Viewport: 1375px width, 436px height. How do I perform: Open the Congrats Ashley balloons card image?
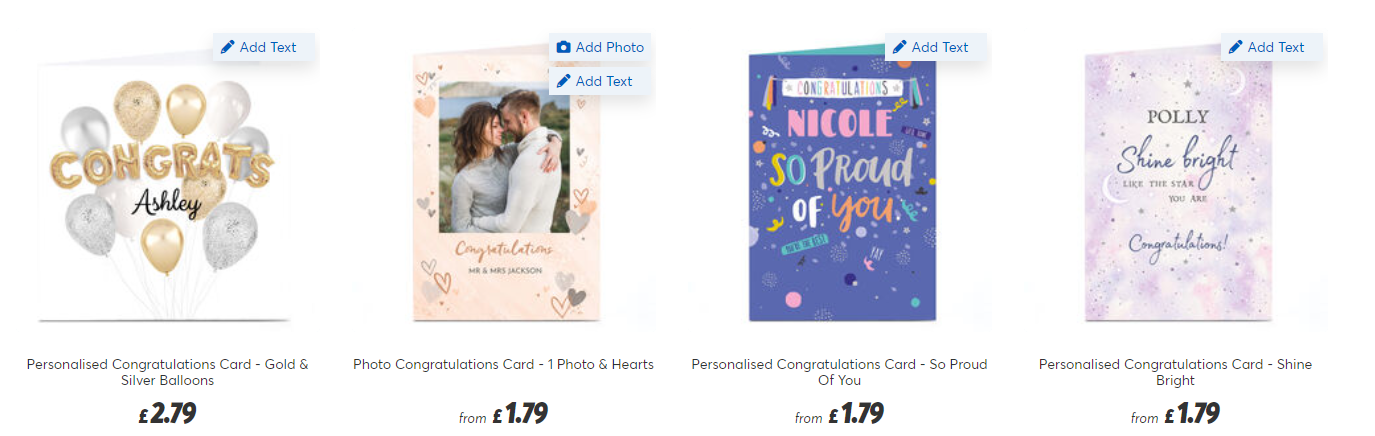pyautogui.click(x=166, y=191)
